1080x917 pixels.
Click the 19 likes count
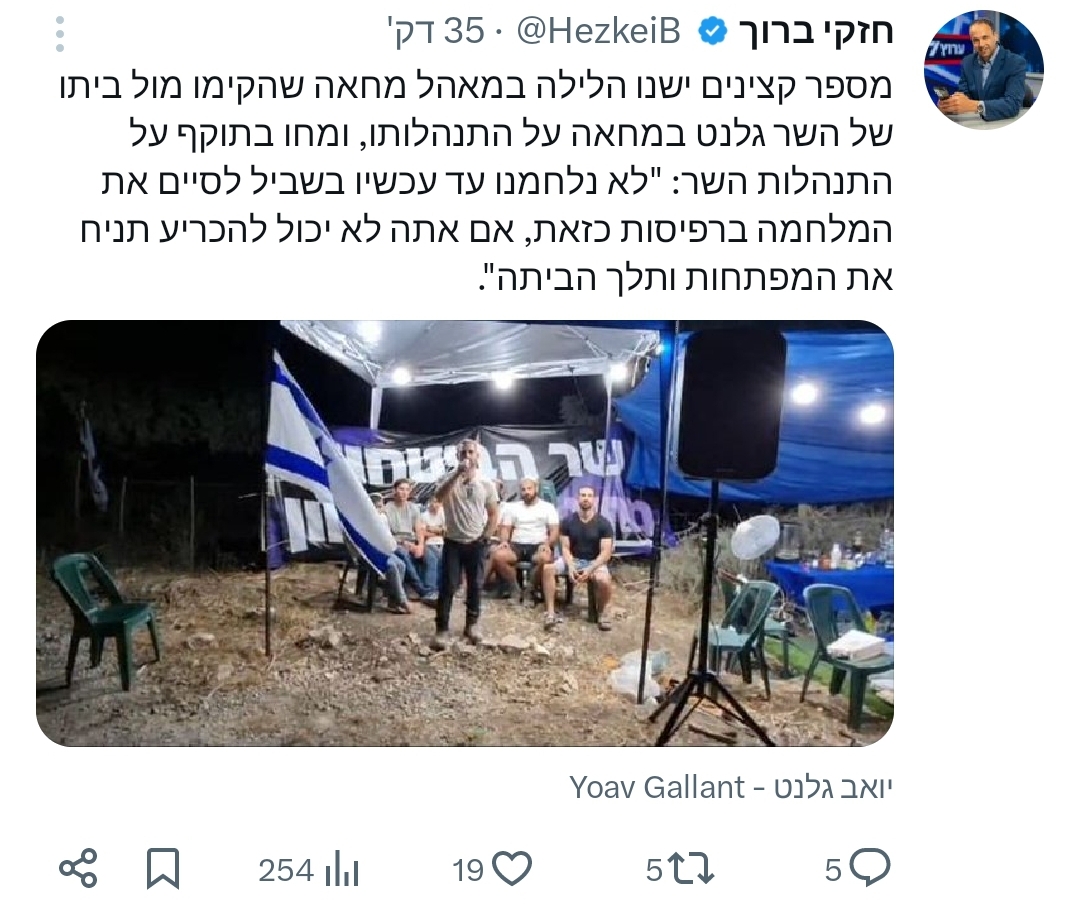coord(468,870)
